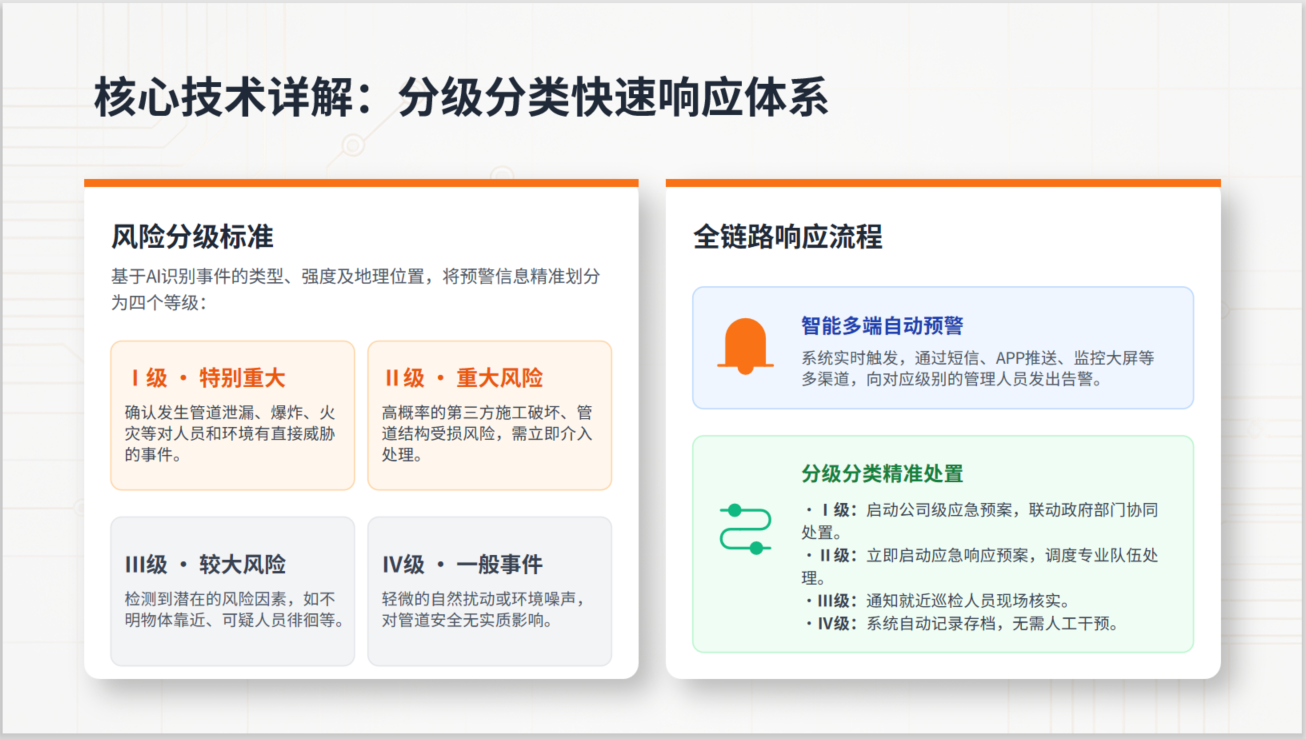Click description text 轻微的自然扰动或环境噪声
This screenshot has width=1306, height=739.
(483, 609)
